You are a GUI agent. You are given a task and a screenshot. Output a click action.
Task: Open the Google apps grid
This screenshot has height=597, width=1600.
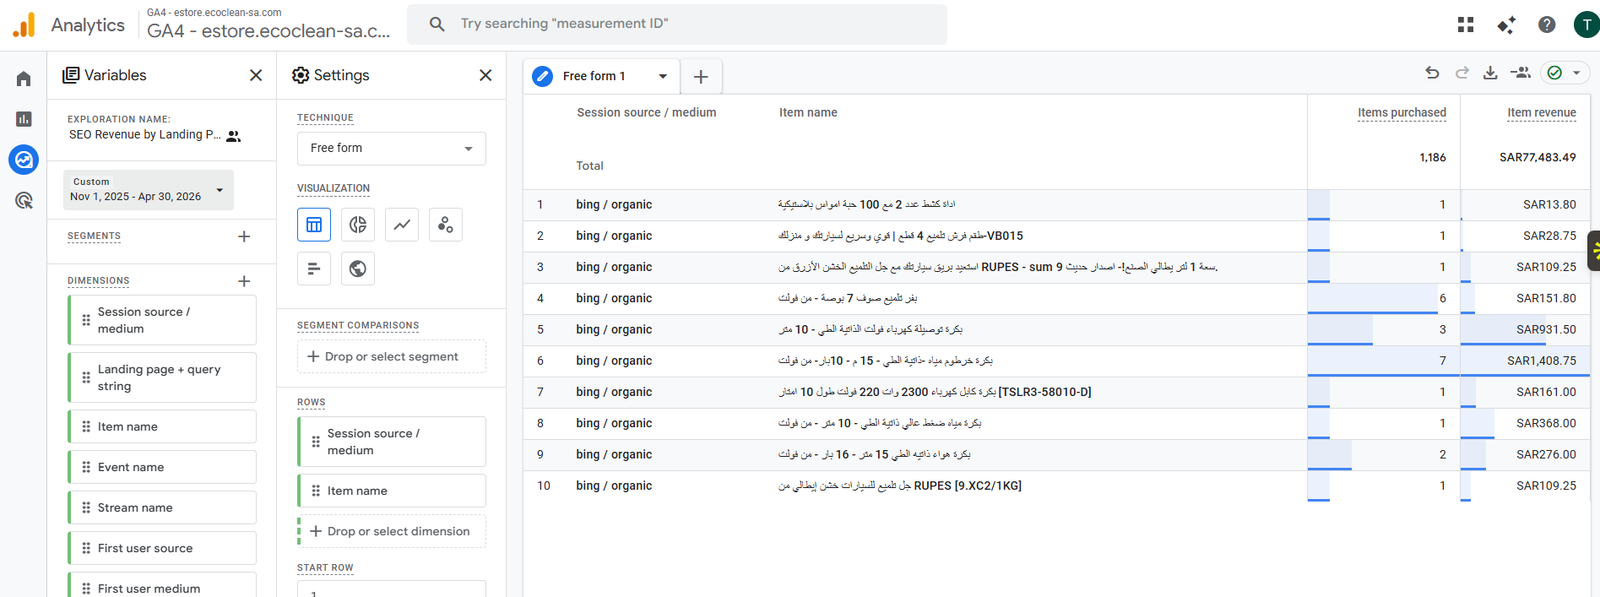tap(1466, 25)
